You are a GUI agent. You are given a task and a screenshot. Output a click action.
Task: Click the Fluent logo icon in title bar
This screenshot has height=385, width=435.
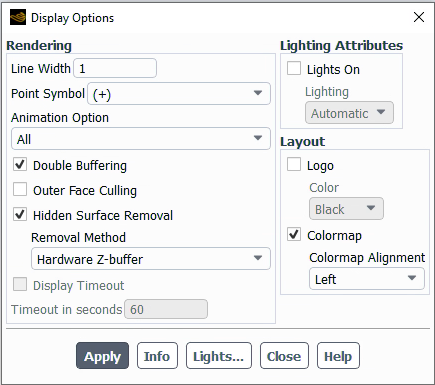tap(18, 17)
